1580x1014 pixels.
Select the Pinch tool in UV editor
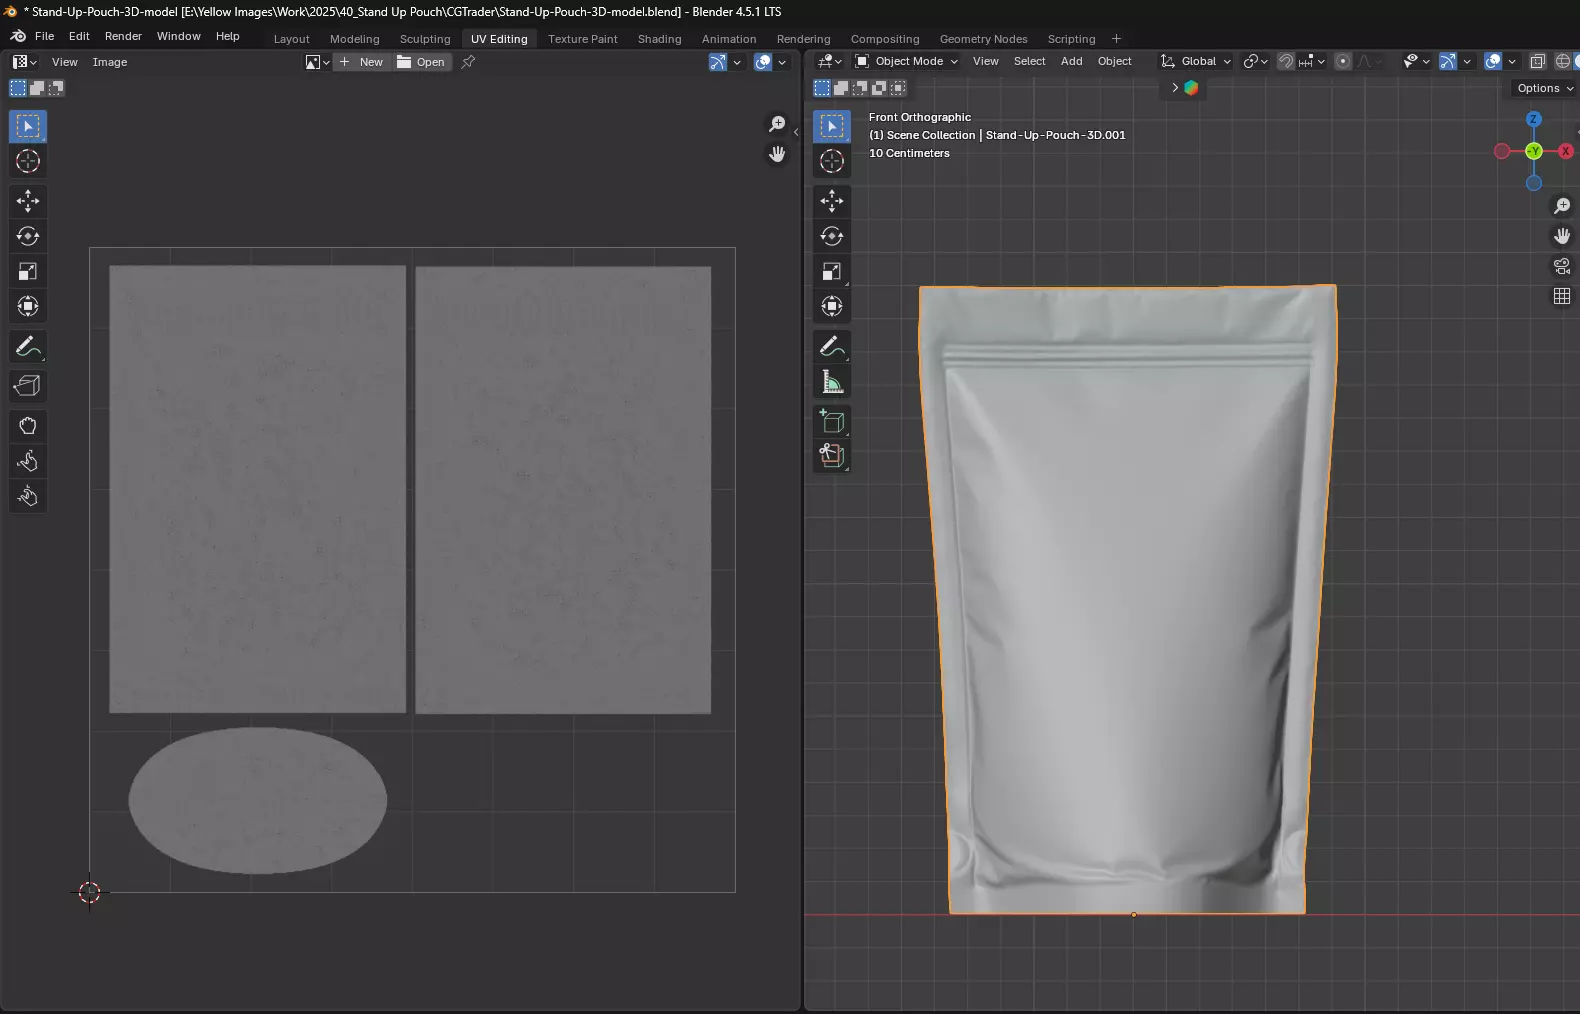[x=28, y=496]
